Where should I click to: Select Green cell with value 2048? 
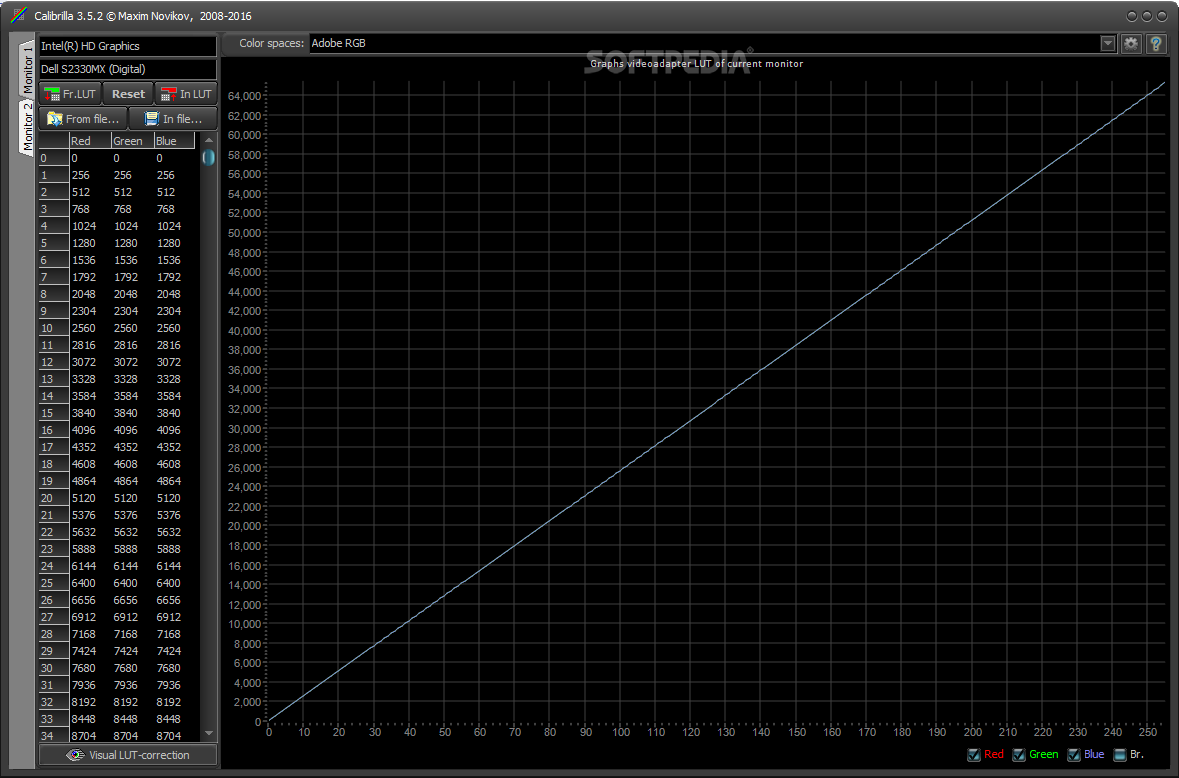click(x=132, y=294)
